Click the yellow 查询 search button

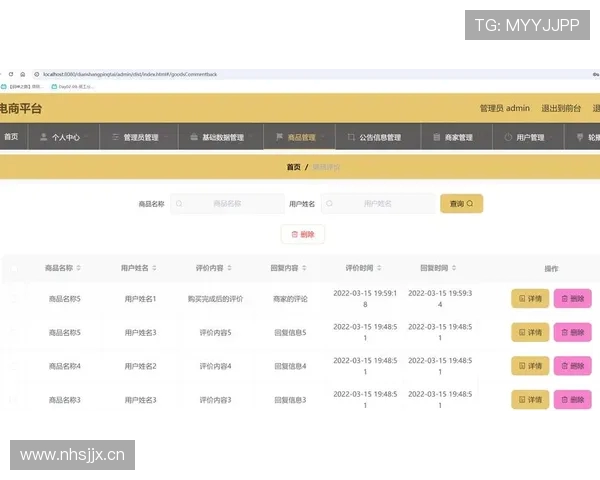point(461,204)
